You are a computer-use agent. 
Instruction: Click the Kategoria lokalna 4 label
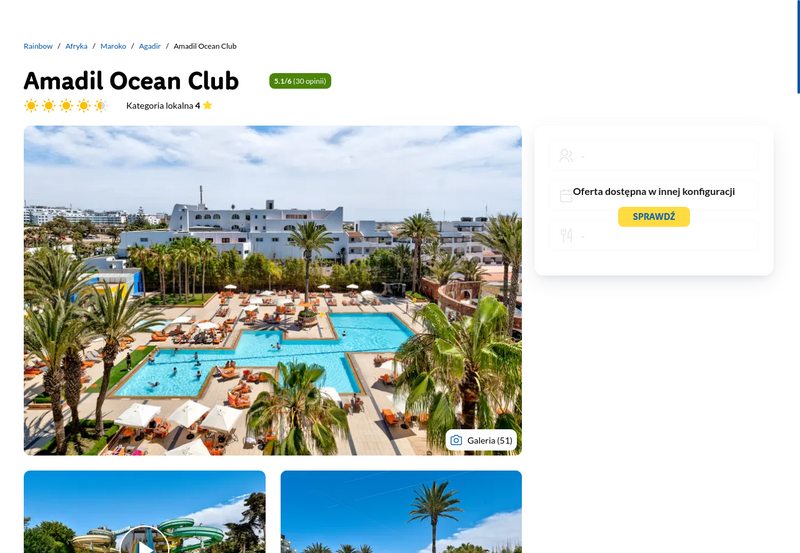click(x=163, y=106)
